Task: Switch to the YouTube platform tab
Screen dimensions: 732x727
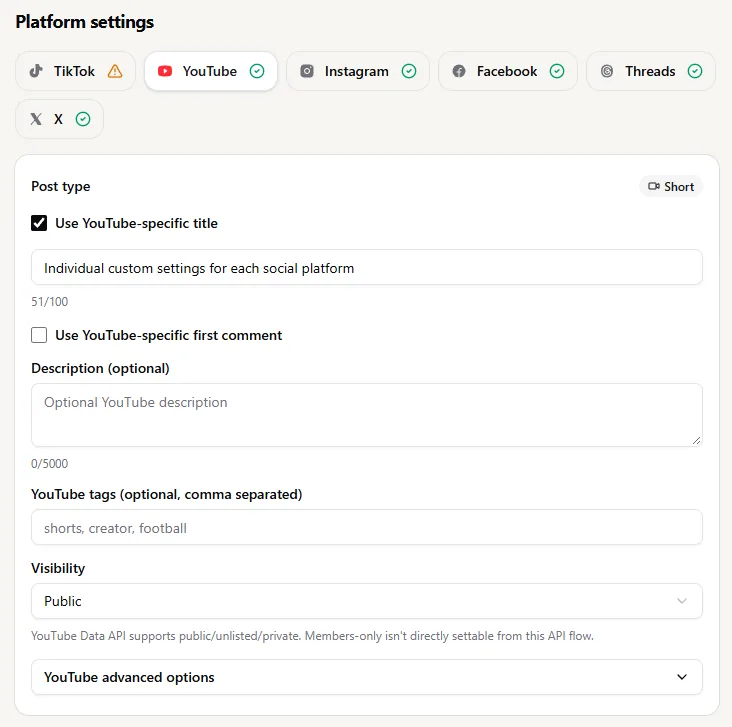Action: (x=211, y=71)
